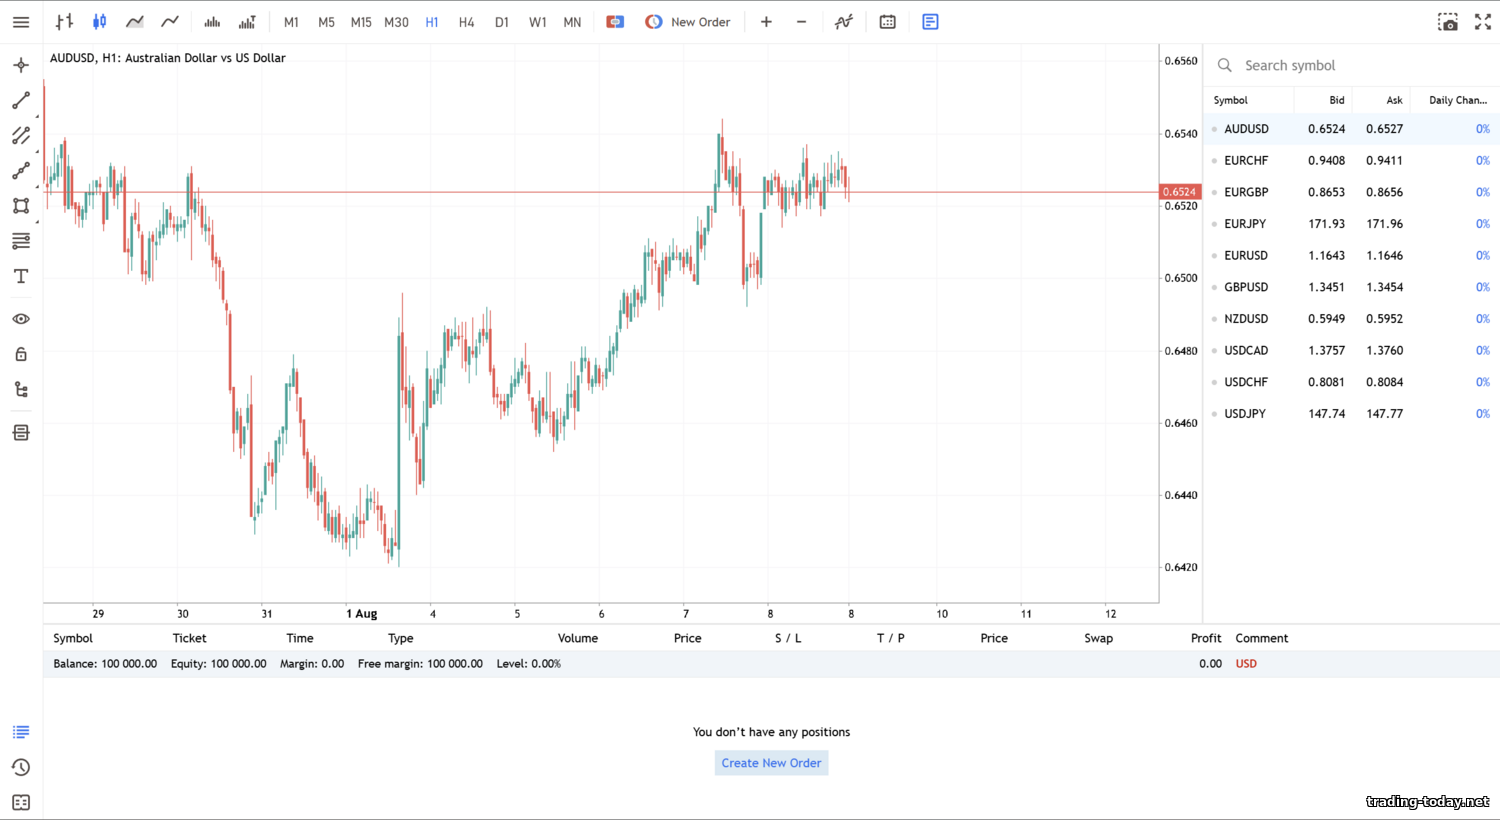Select the crosshair cursor tool
1500x820 pixels.
click(x=21, y=66)
